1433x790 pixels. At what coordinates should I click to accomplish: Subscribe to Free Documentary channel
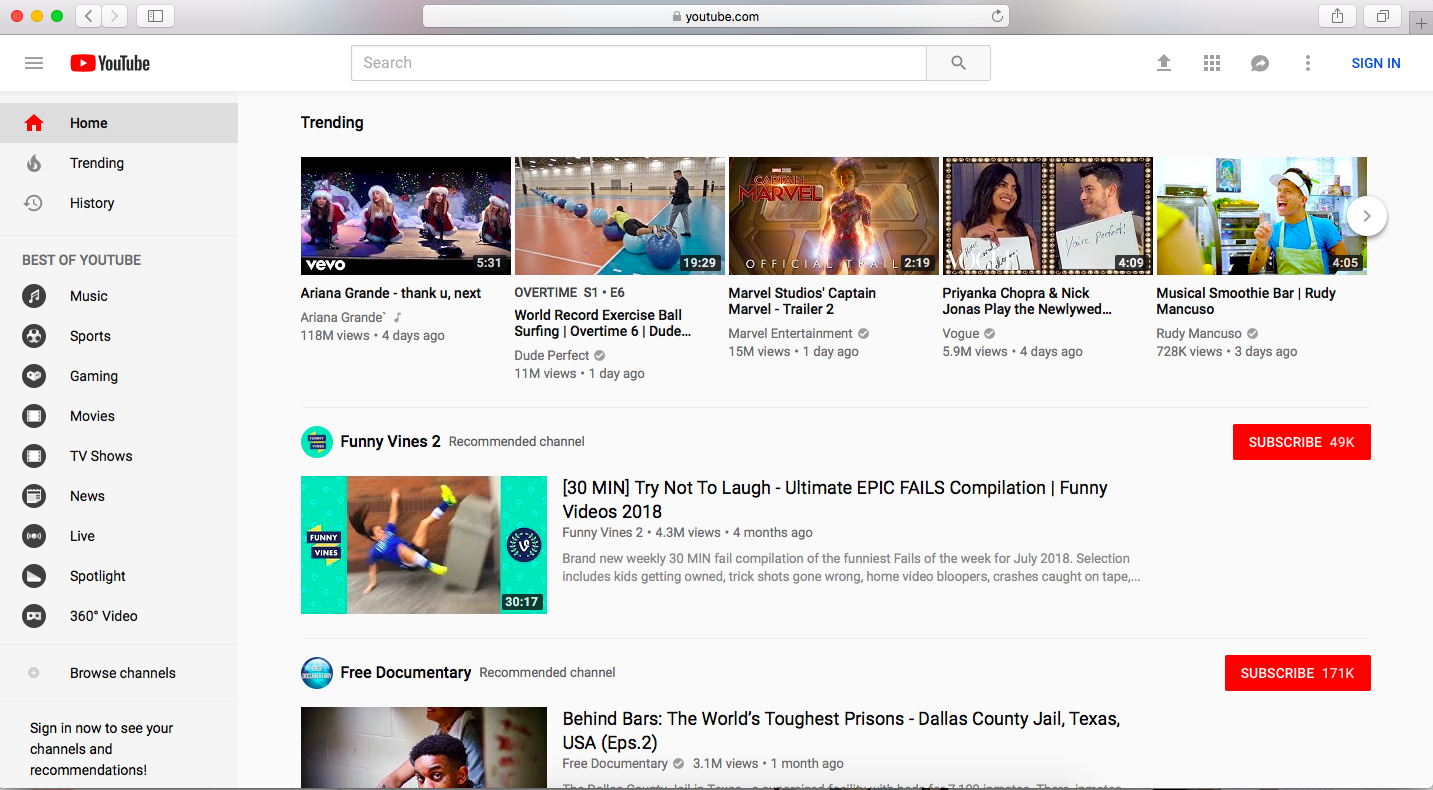tap(1298, 673)
